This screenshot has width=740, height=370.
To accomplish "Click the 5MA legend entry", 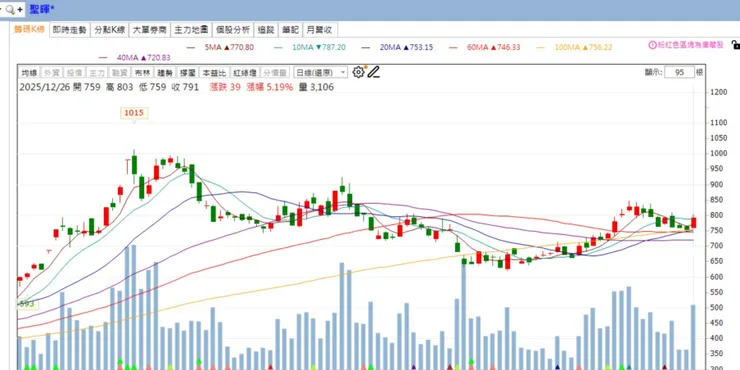I will pos(220,47).
